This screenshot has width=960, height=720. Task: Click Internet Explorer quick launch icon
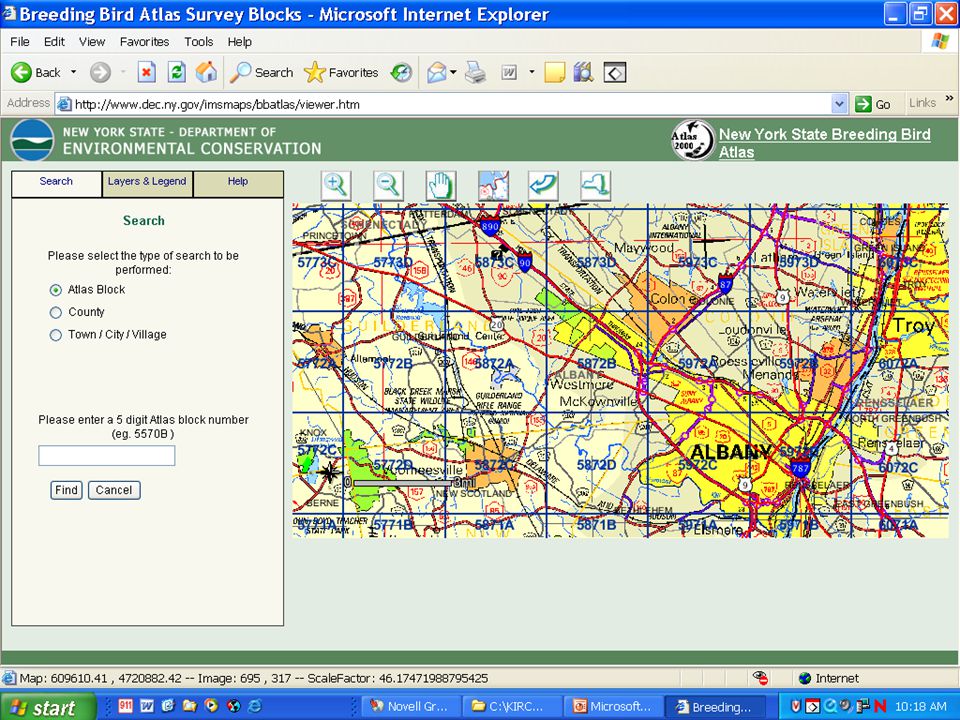(255, 706)
